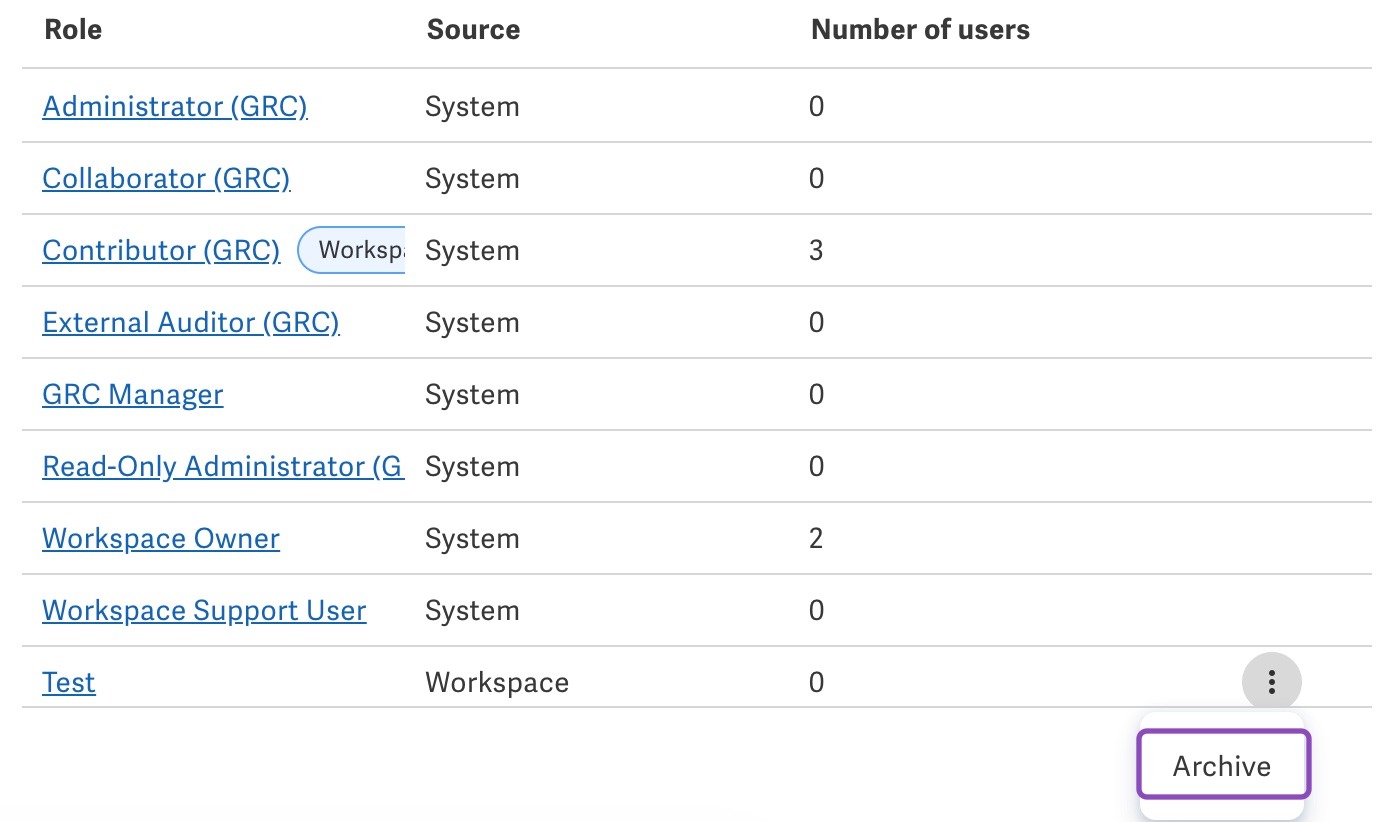The height and width of the screenshot is (822, 1376).
Task: Open the Collaborator (GRC) role
Action: click(166, 178)
